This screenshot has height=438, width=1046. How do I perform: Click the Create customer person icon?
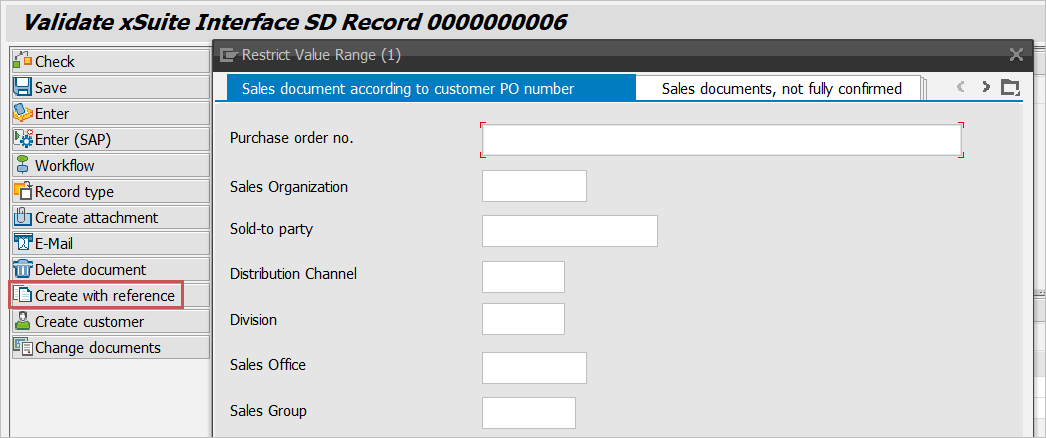[x=23, y=322]
